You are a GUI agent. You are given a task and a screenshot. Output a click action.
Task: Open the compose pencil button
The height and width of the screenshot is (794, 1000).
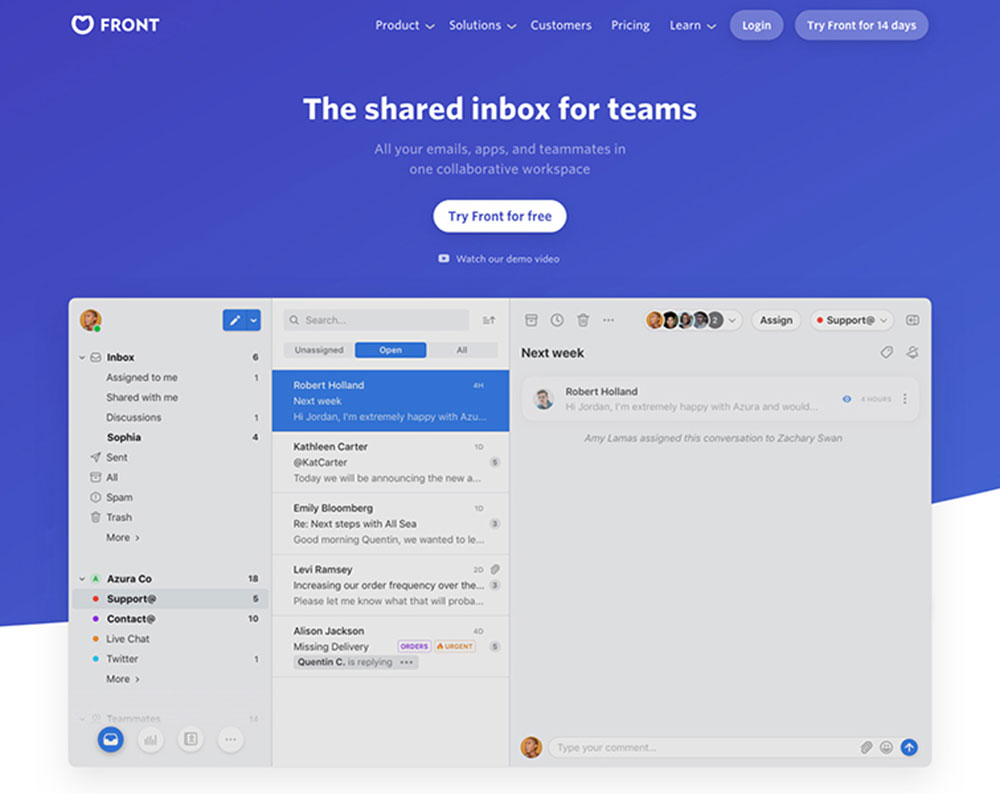click(x=235, y=320)
